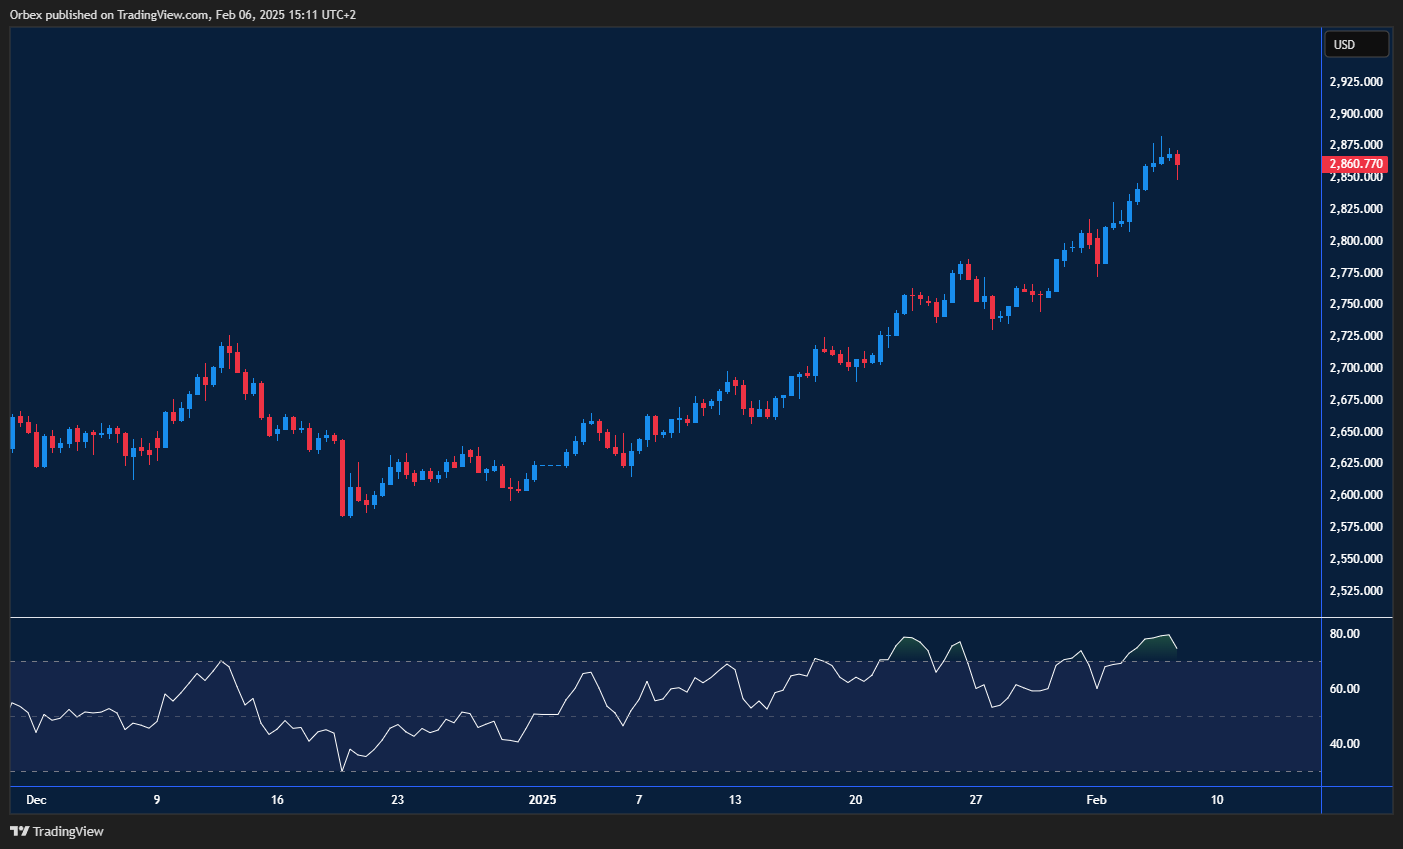Select the Dec label on time axis
The image size is (1403, 849).
click(x=36, y=800)
